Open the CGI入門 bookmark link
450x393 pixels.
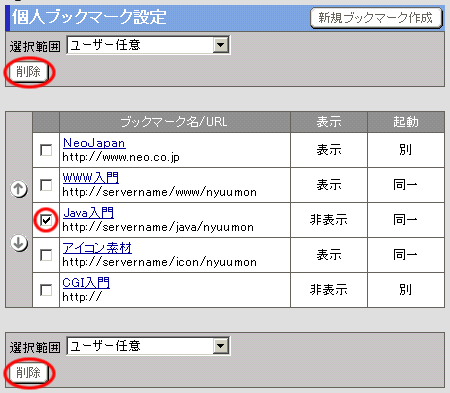86,283
